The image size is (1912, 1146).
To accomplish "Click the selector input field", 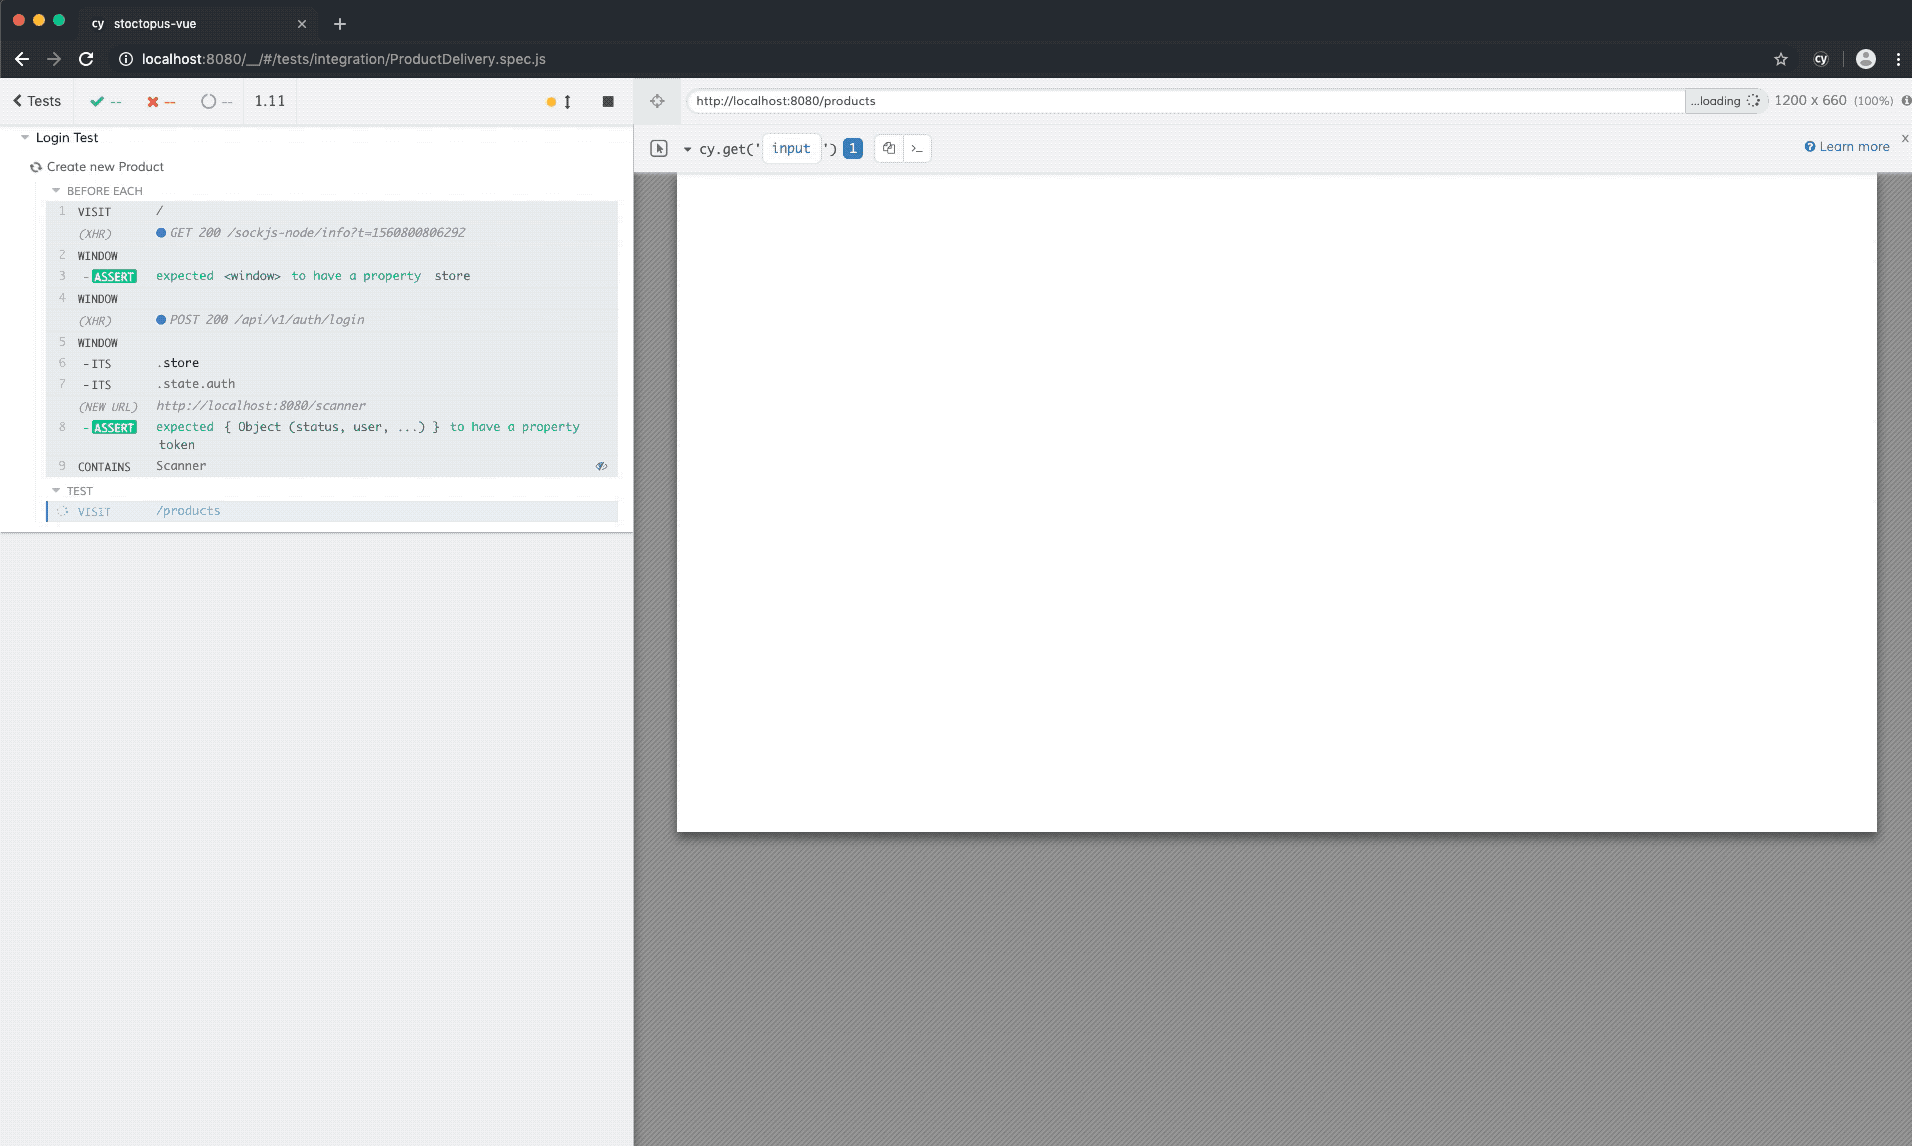I will point(791,148).
